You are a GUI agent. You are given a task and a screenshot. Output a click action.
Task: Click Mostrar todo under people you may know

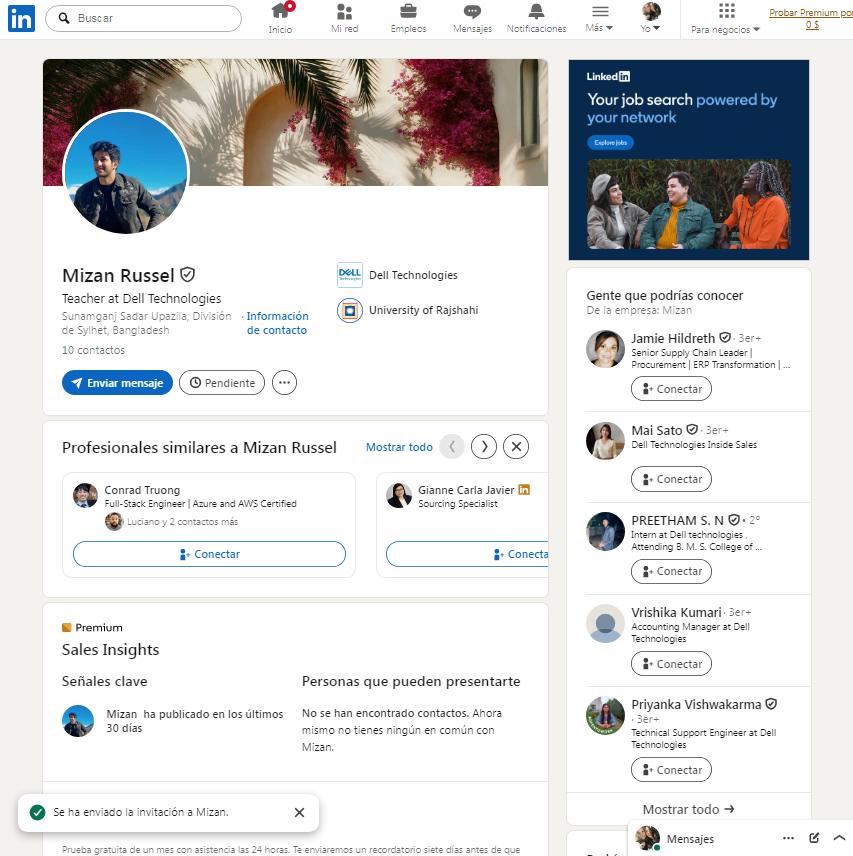tap(689, 809)
